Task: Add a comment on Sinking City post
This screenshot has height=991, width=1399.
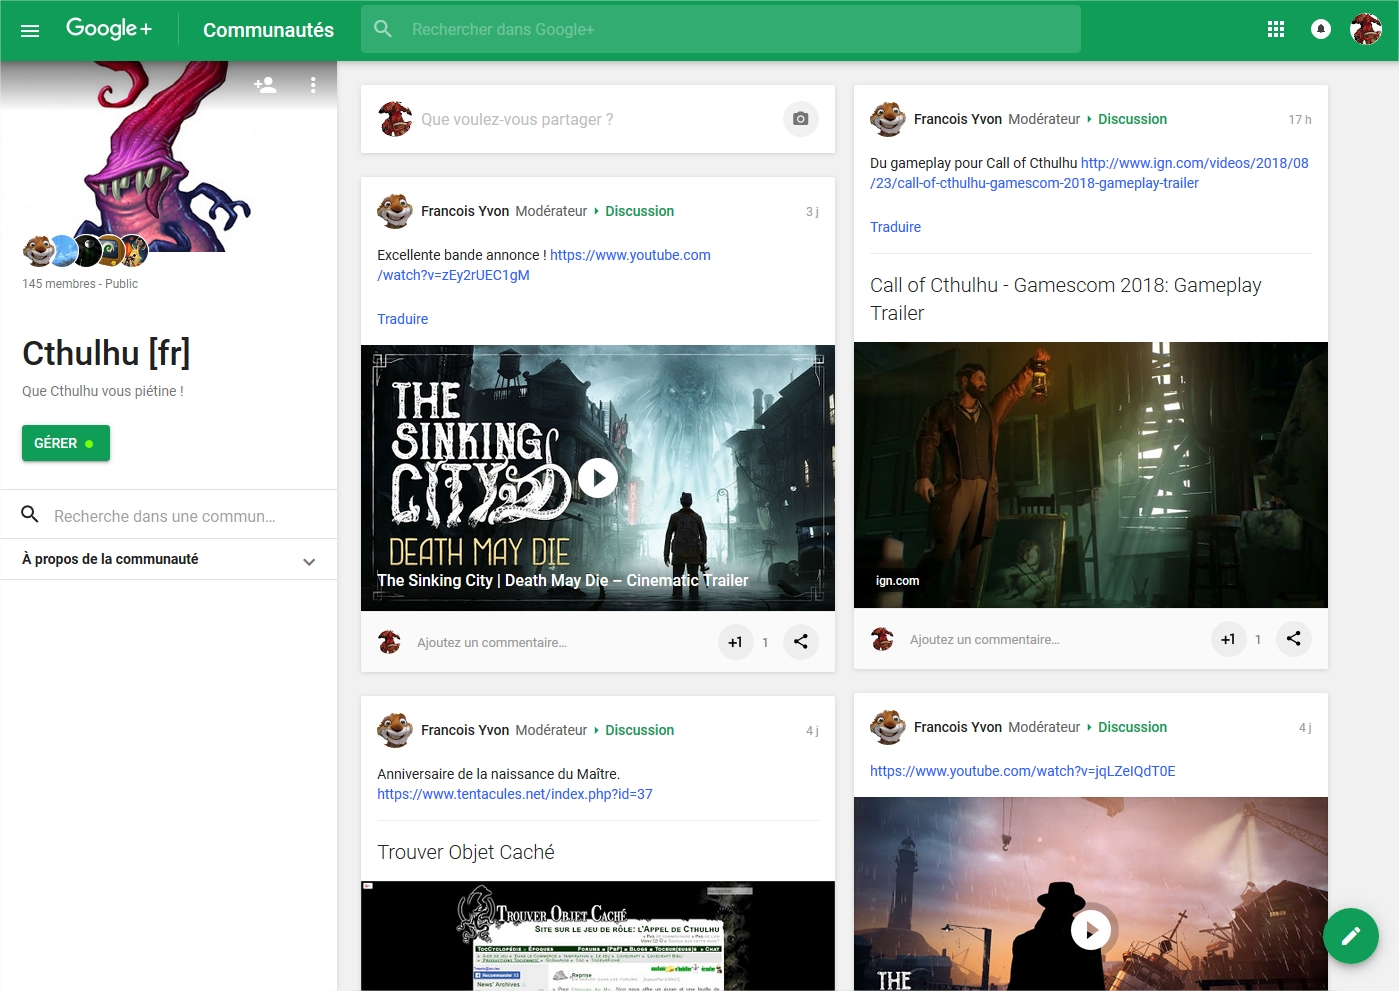Action: pyautogui.click(x=492, y=643)
